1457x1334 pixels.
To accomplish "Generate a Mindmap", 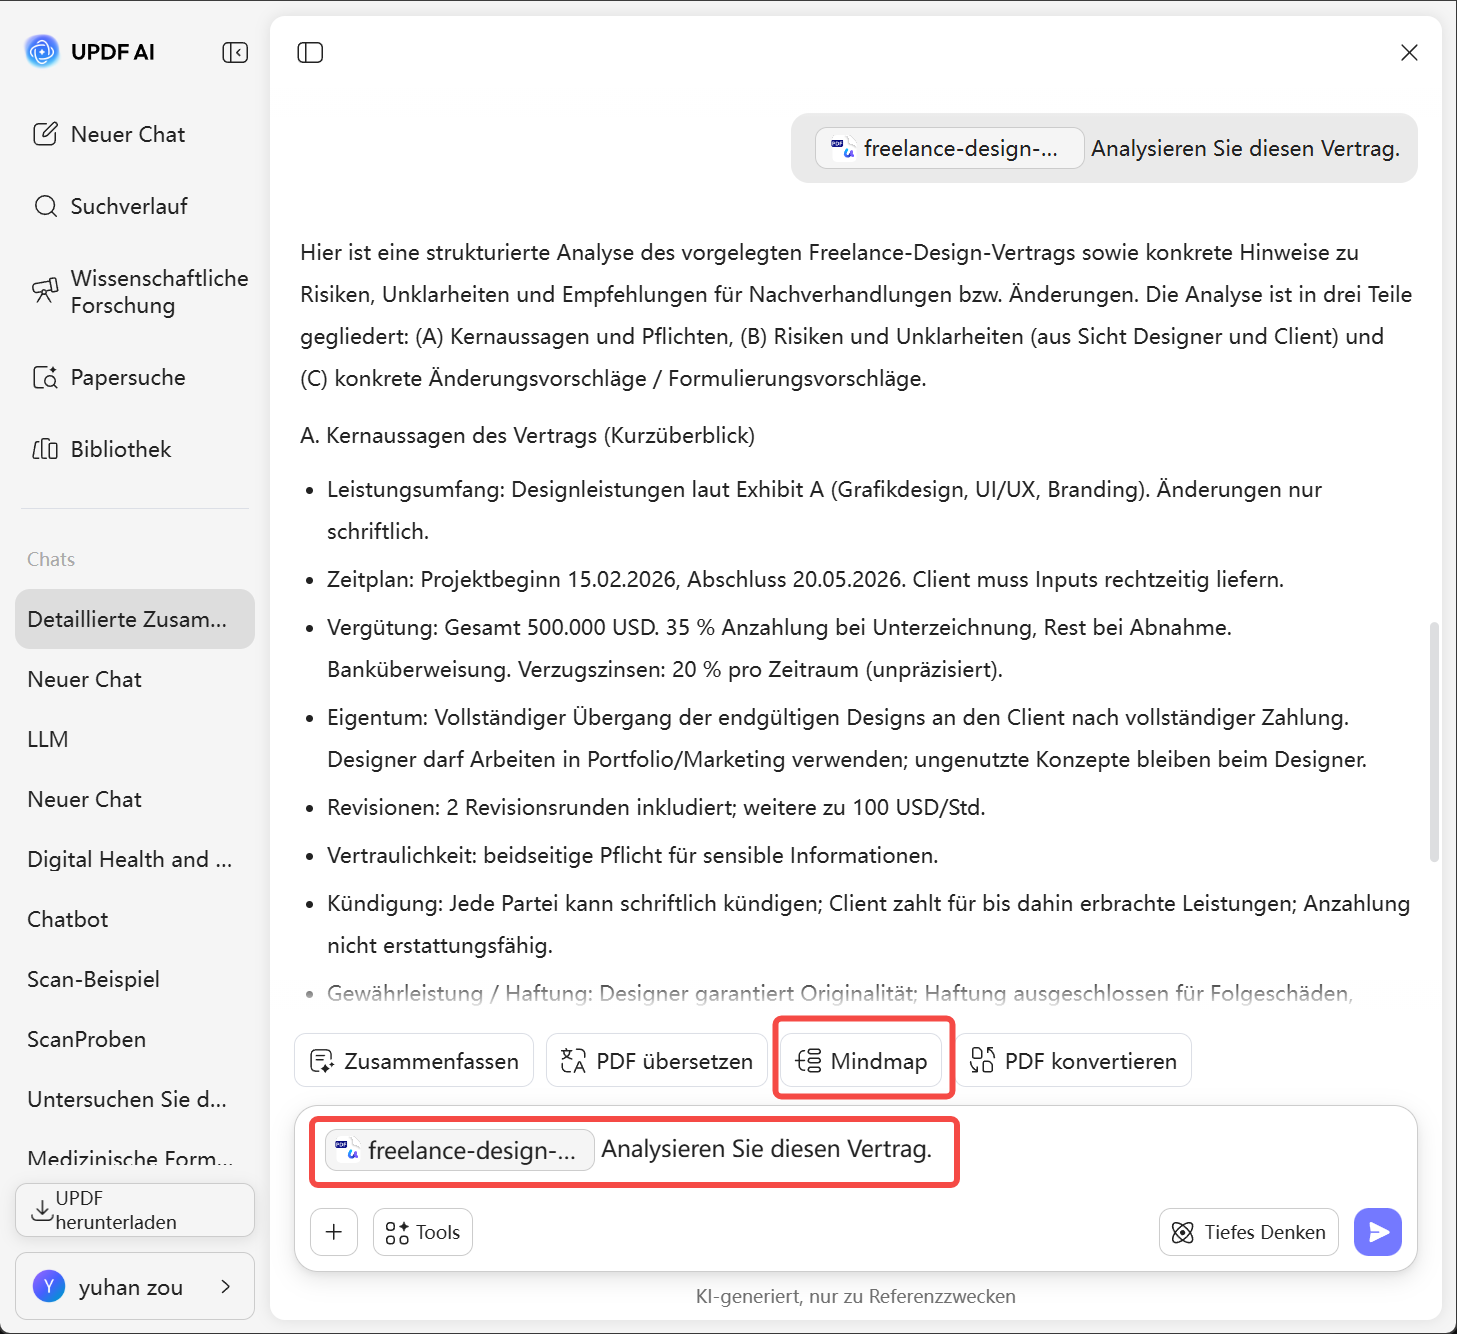I will click(862, 1060).
